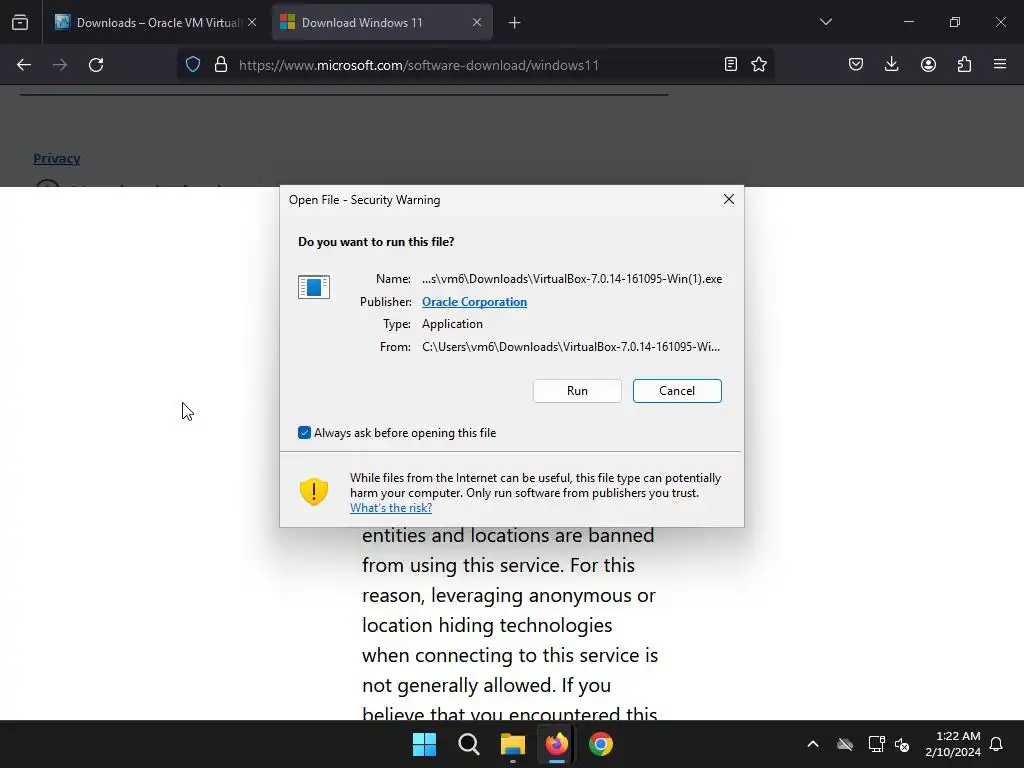Click the application file icon in dialog
1024x768 pixels.
313,287
